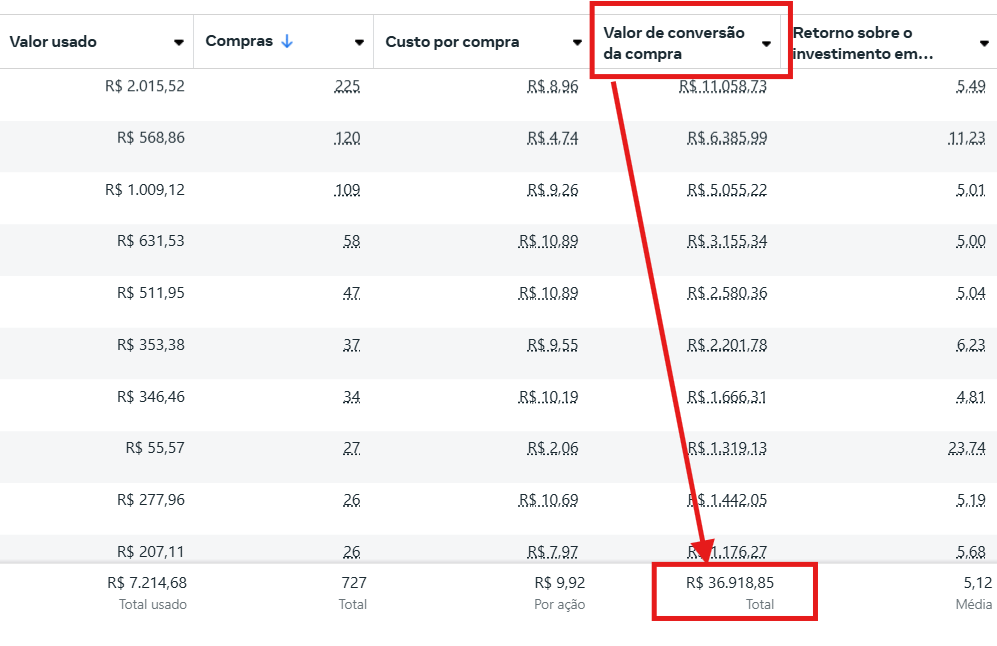This screenshot has height=646, width=997.
Task: Click the Retorno sobre o investimento header text
Action: click(x=863, y=43)
